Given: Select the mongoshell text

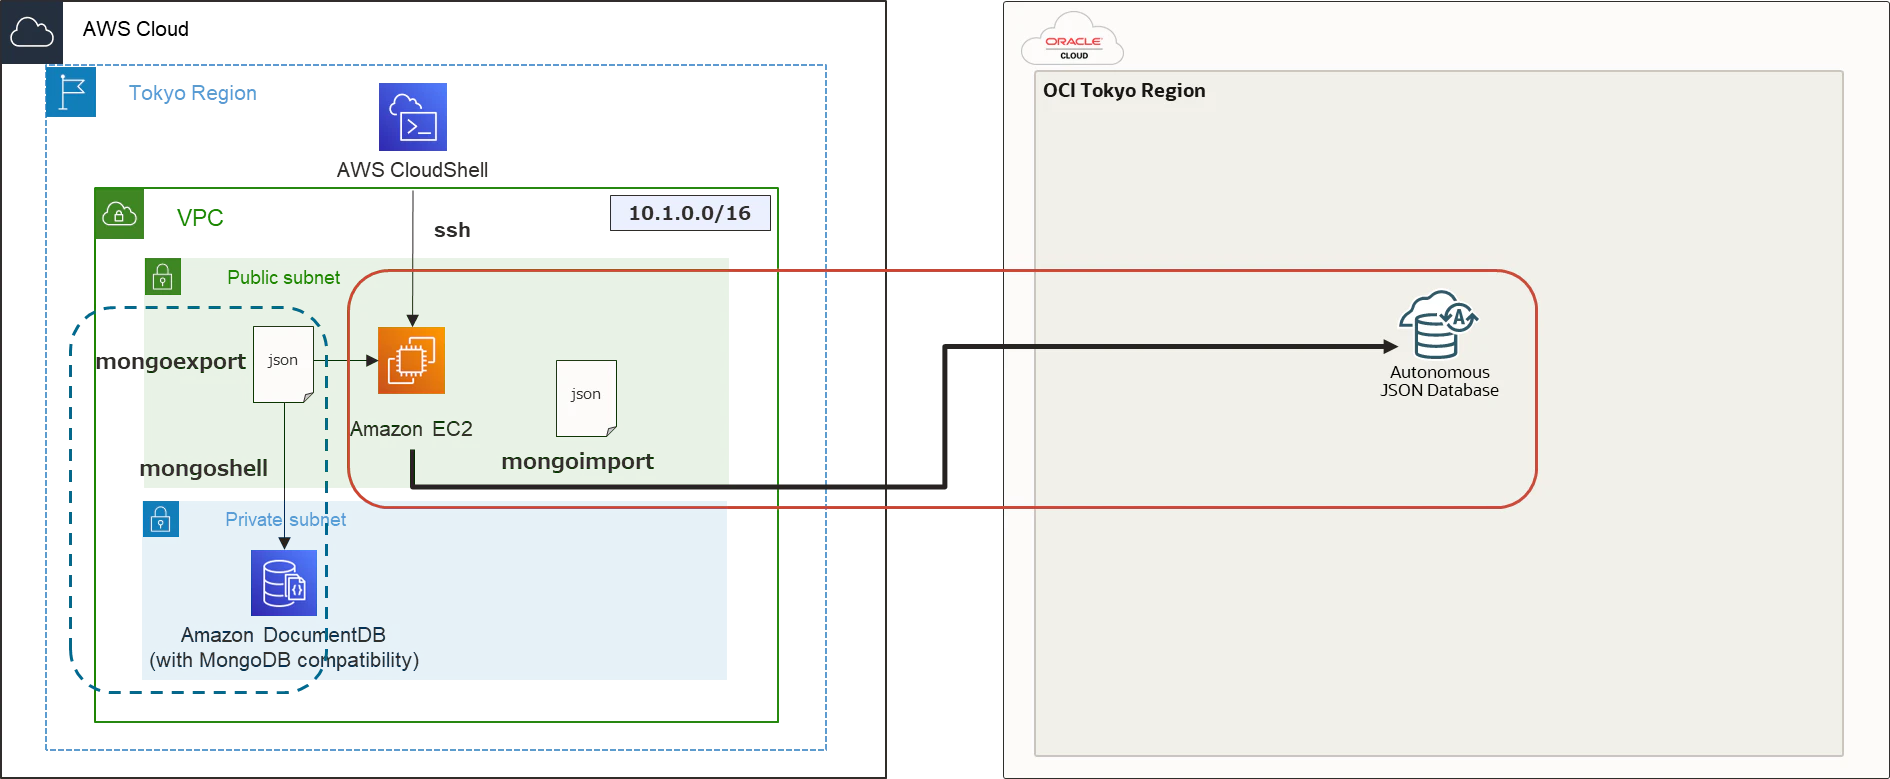Looking at the screenshot, I should coord(204,468).
